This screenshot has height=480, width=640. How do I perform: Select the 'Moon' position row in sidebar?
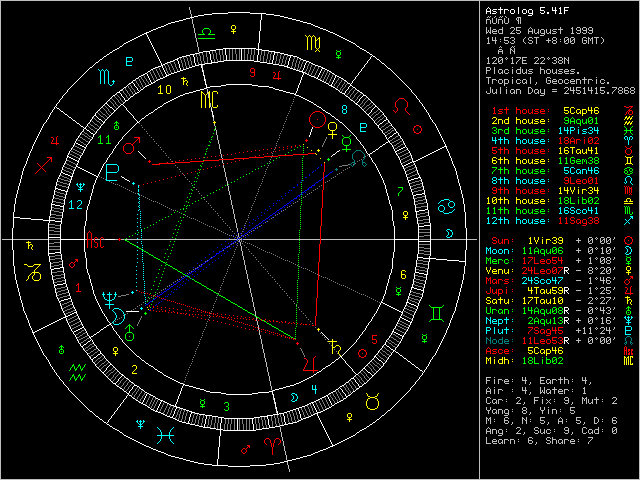click(x=546, y=251)
